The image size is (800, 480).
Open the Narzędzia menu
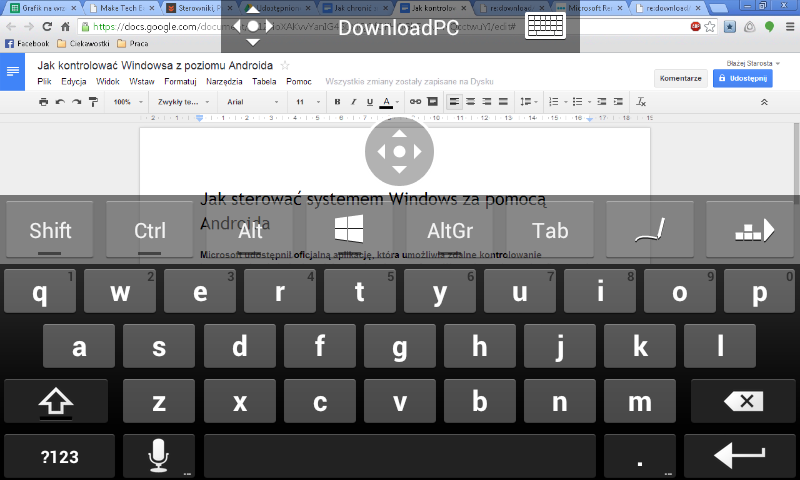[224, 82]
